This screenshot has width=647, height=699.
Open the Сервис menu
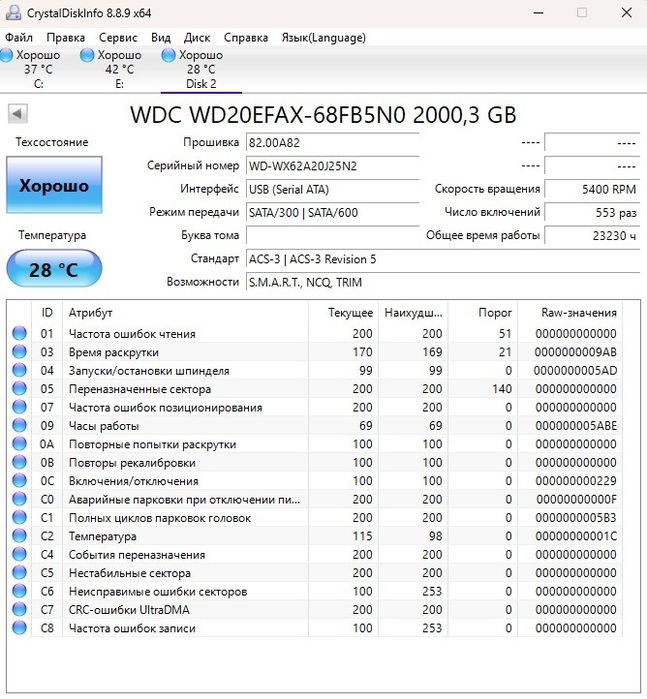118,37
